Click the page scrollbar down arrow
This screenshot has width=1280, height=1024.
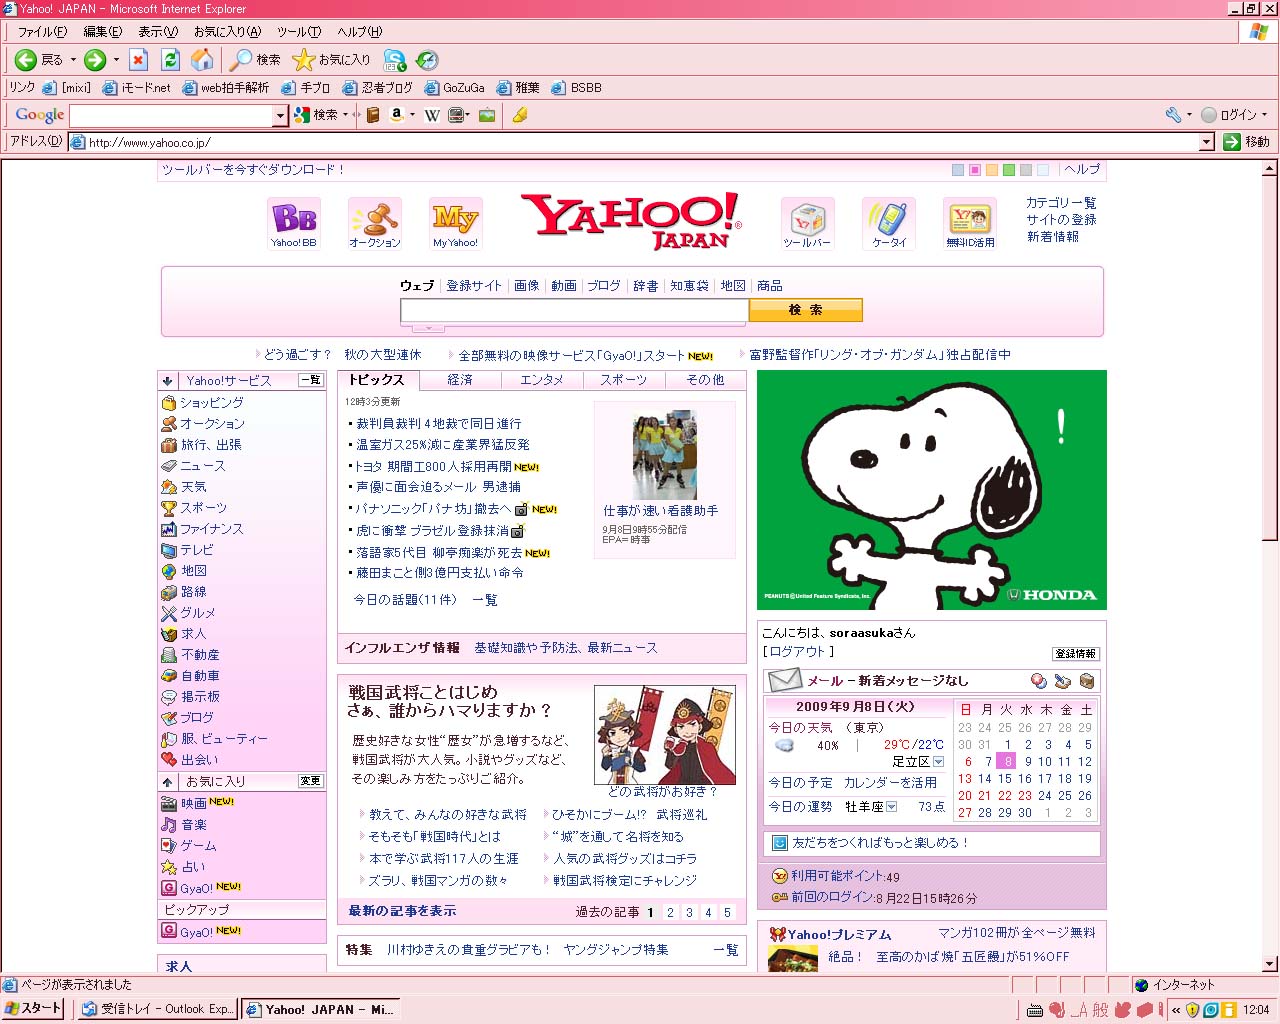[1270, 965]
